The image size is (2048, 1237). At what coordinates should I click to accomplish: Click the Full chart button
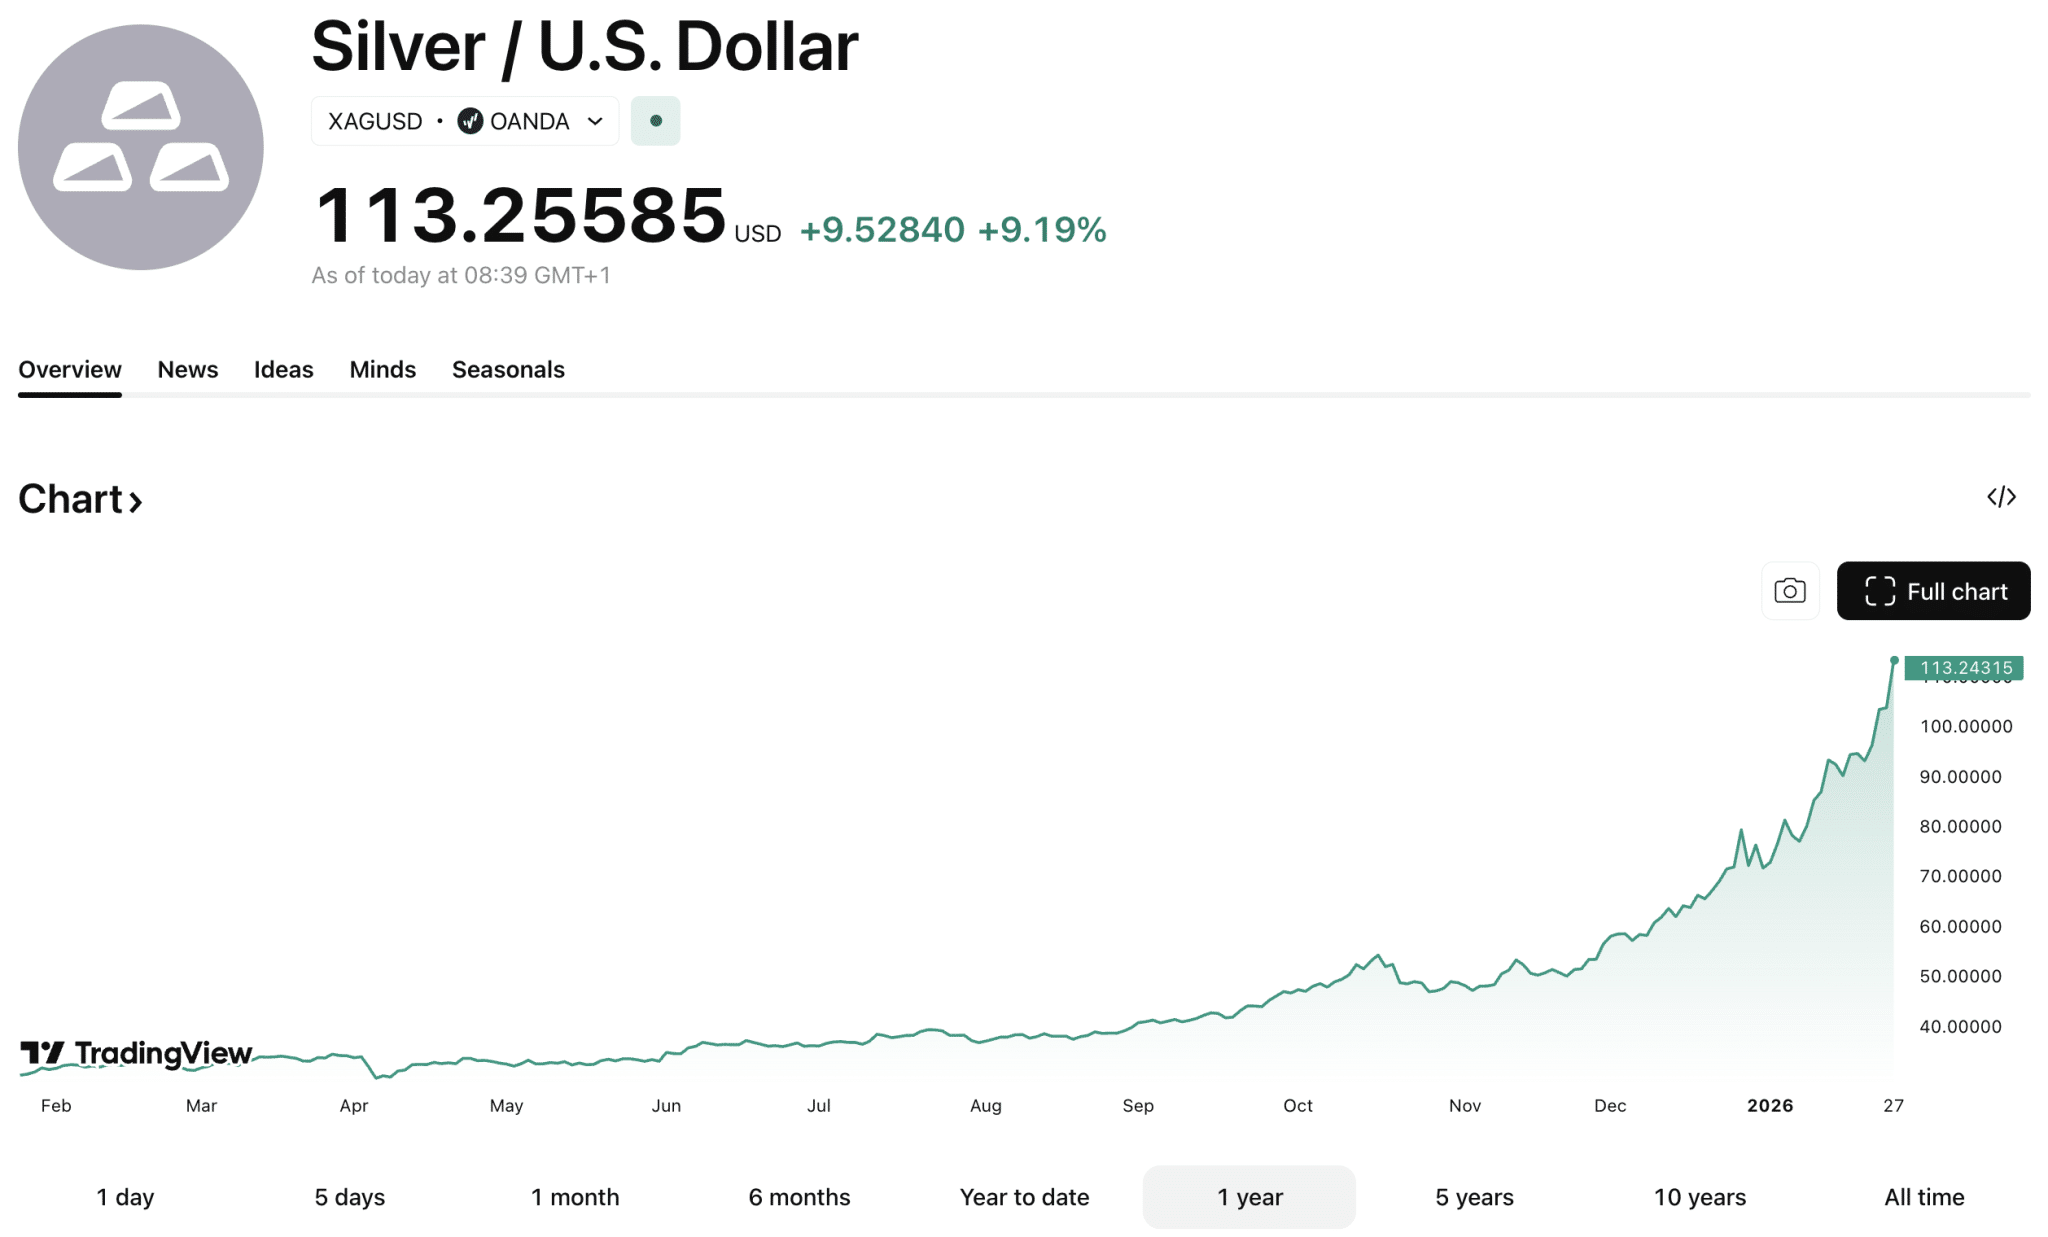[1932, 591]
